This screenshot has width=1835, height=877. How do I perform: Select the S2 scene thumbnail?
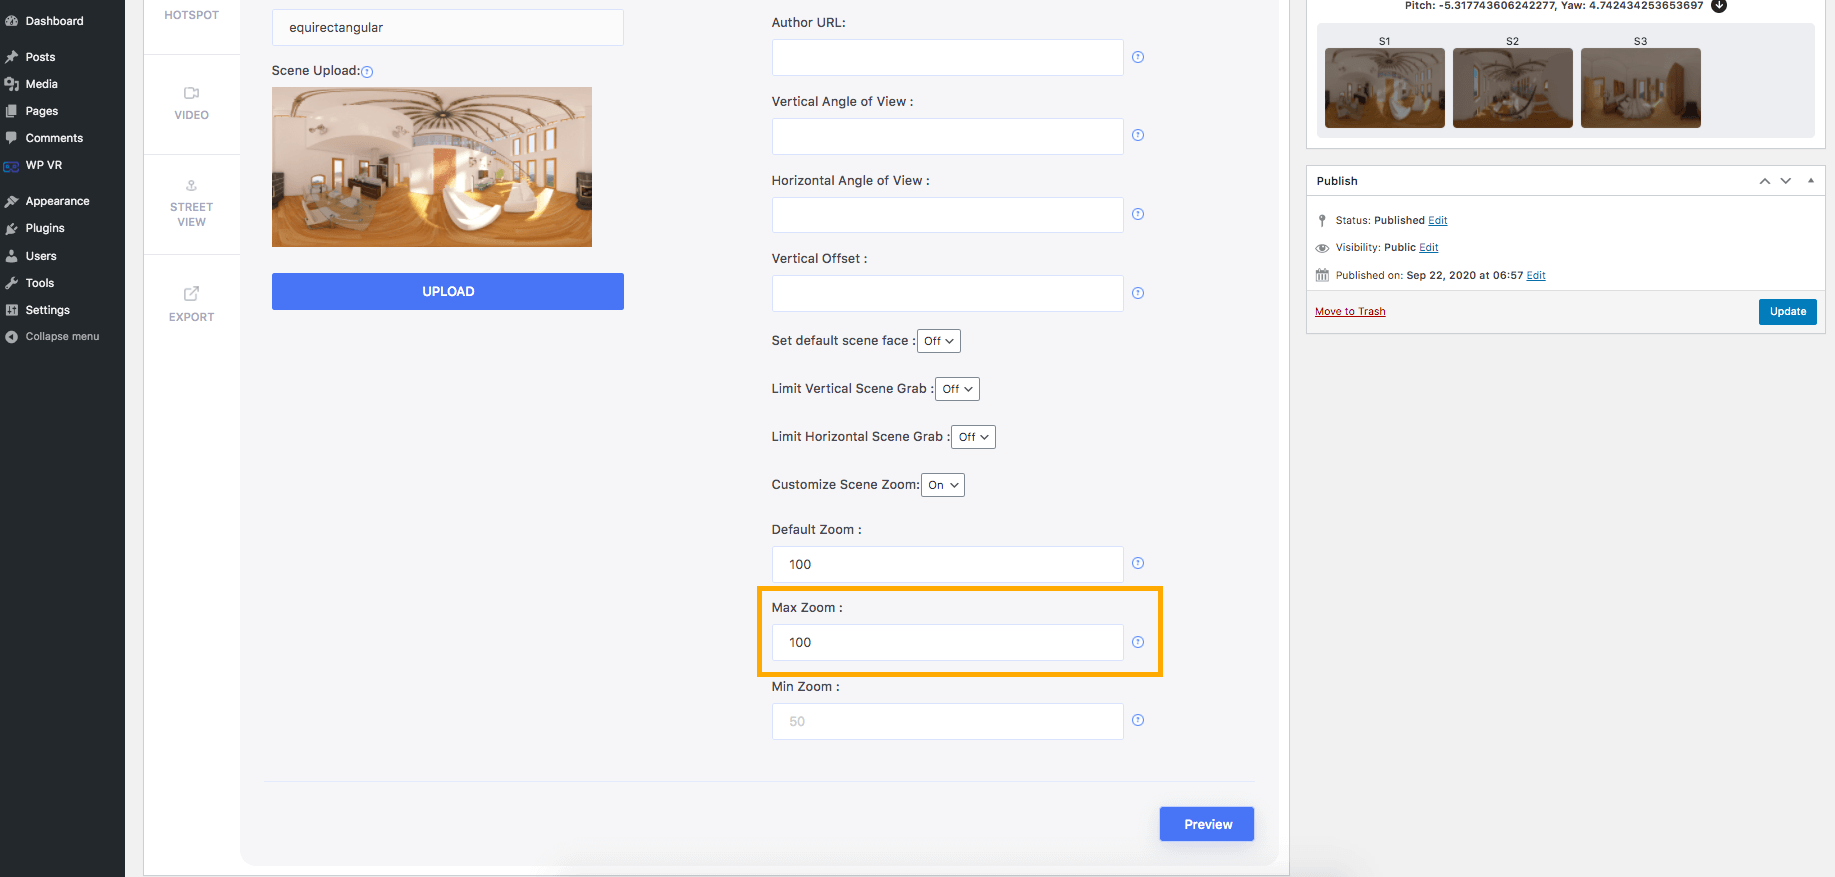[x=1513, y=88]
